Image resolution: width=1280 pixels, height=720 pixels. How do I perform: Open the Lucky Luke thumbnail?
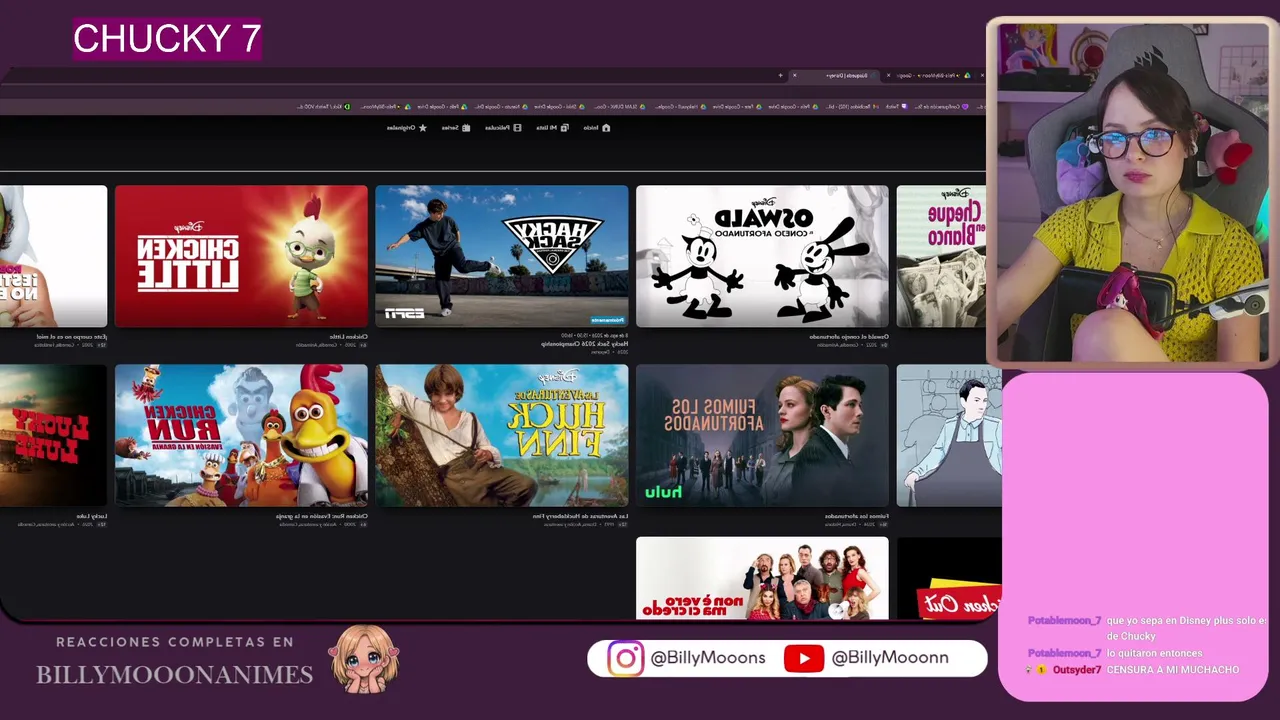(x=53, y=435)
